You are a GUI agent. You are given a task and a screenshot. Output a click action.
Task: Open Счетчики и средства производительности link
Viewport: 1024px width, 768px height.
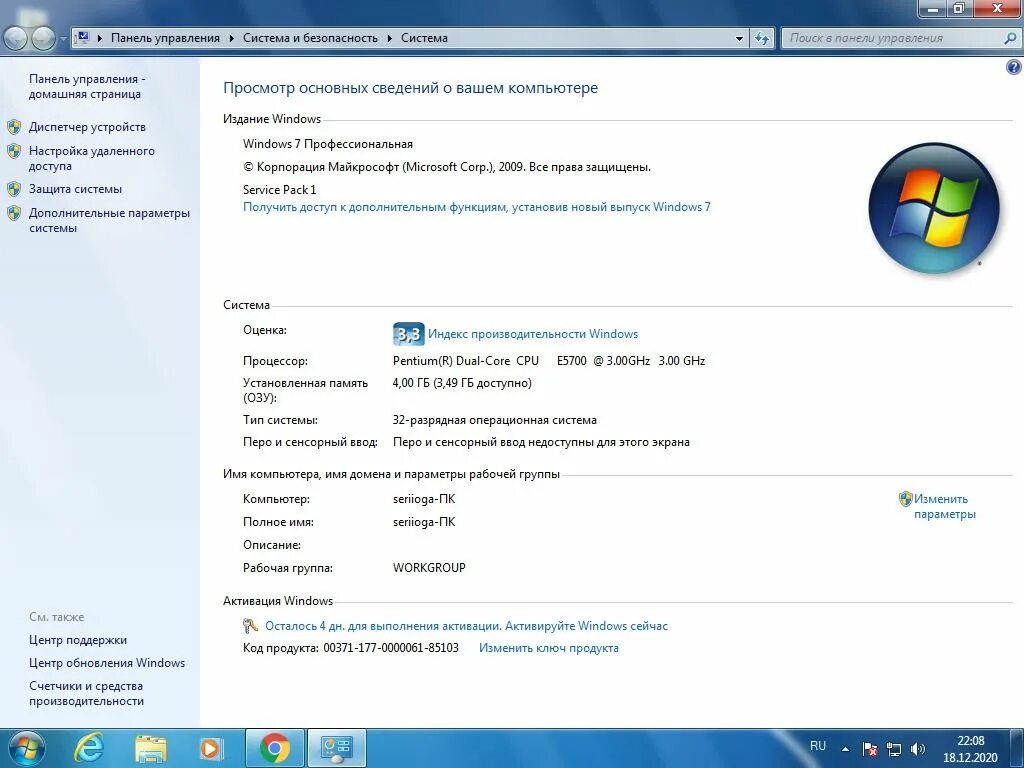pos(86,693)
